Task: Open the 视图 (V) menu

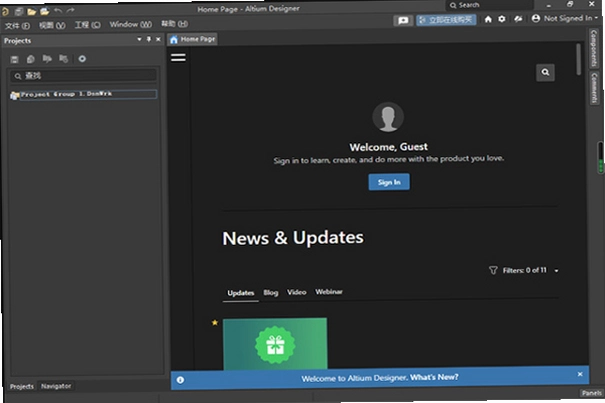Action: [52, 25]
